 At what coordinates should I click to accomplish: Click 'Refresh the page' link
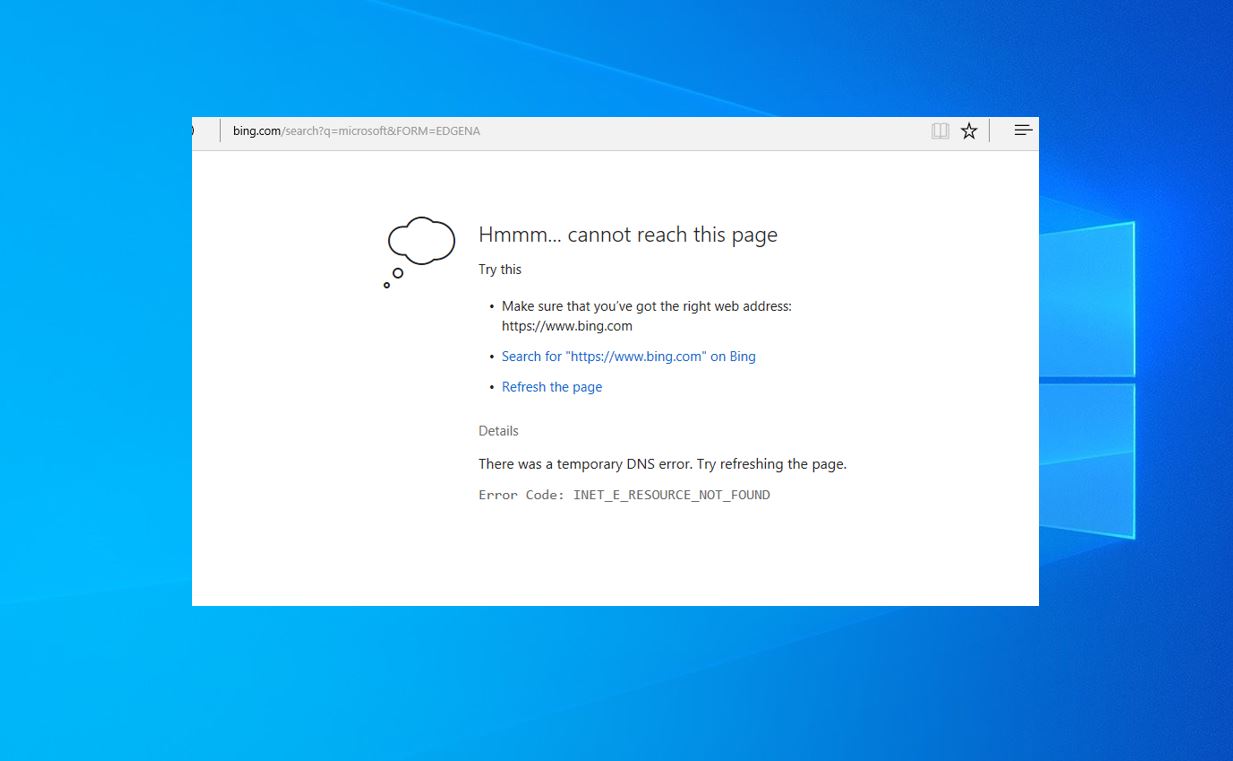(552, 387)
